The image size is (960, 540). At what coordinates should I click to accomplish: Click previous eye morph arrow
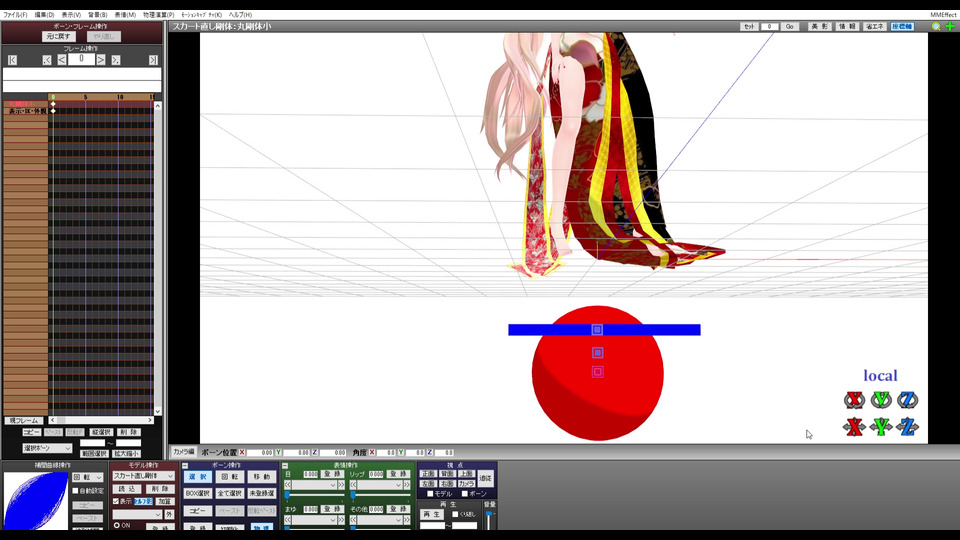tap(288, 485)
